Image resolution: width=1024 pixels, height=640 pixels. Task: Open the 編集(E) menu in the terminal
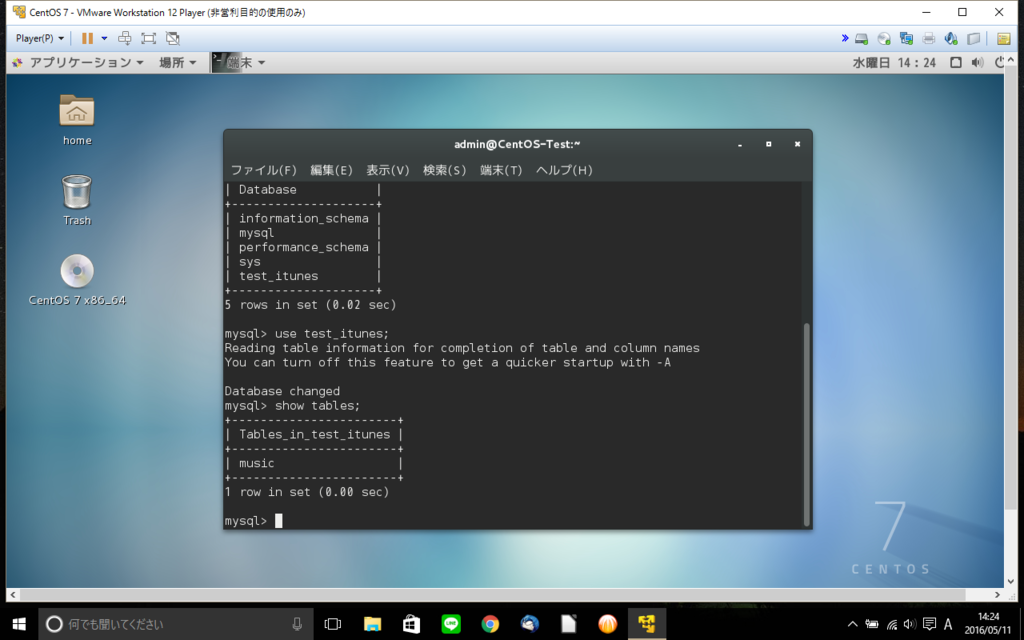point(331,170)
